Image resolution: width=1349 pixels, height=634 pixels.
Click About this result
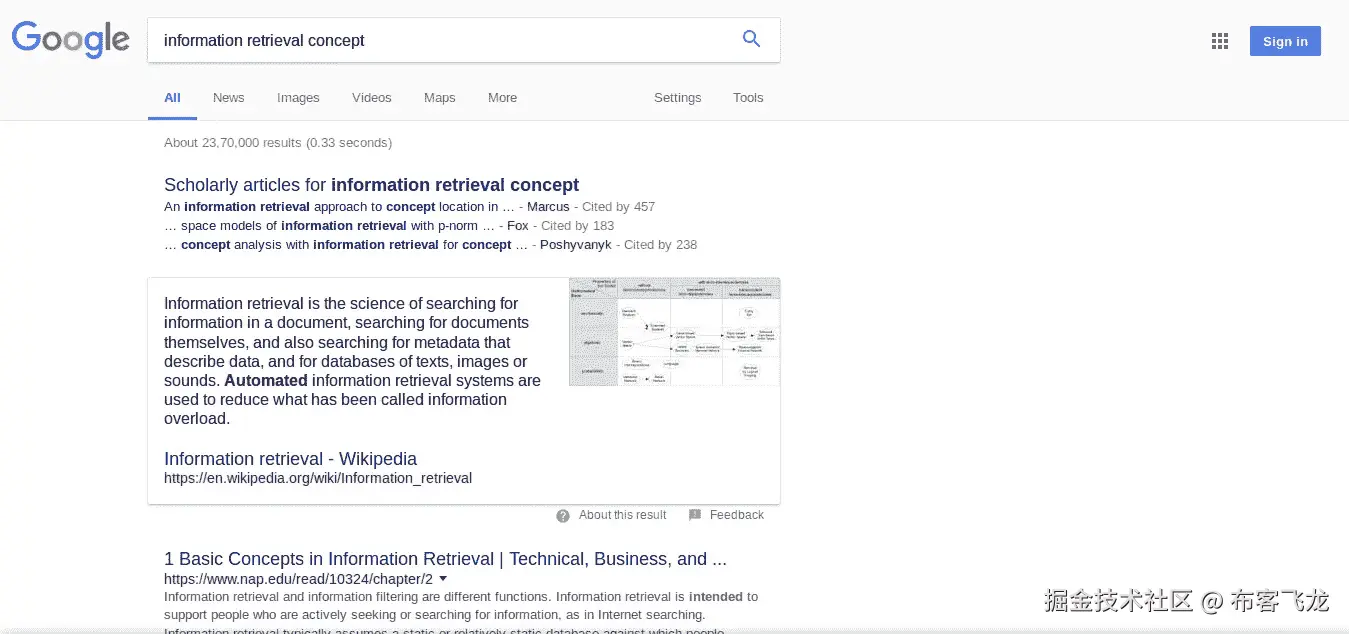(622, 515)
